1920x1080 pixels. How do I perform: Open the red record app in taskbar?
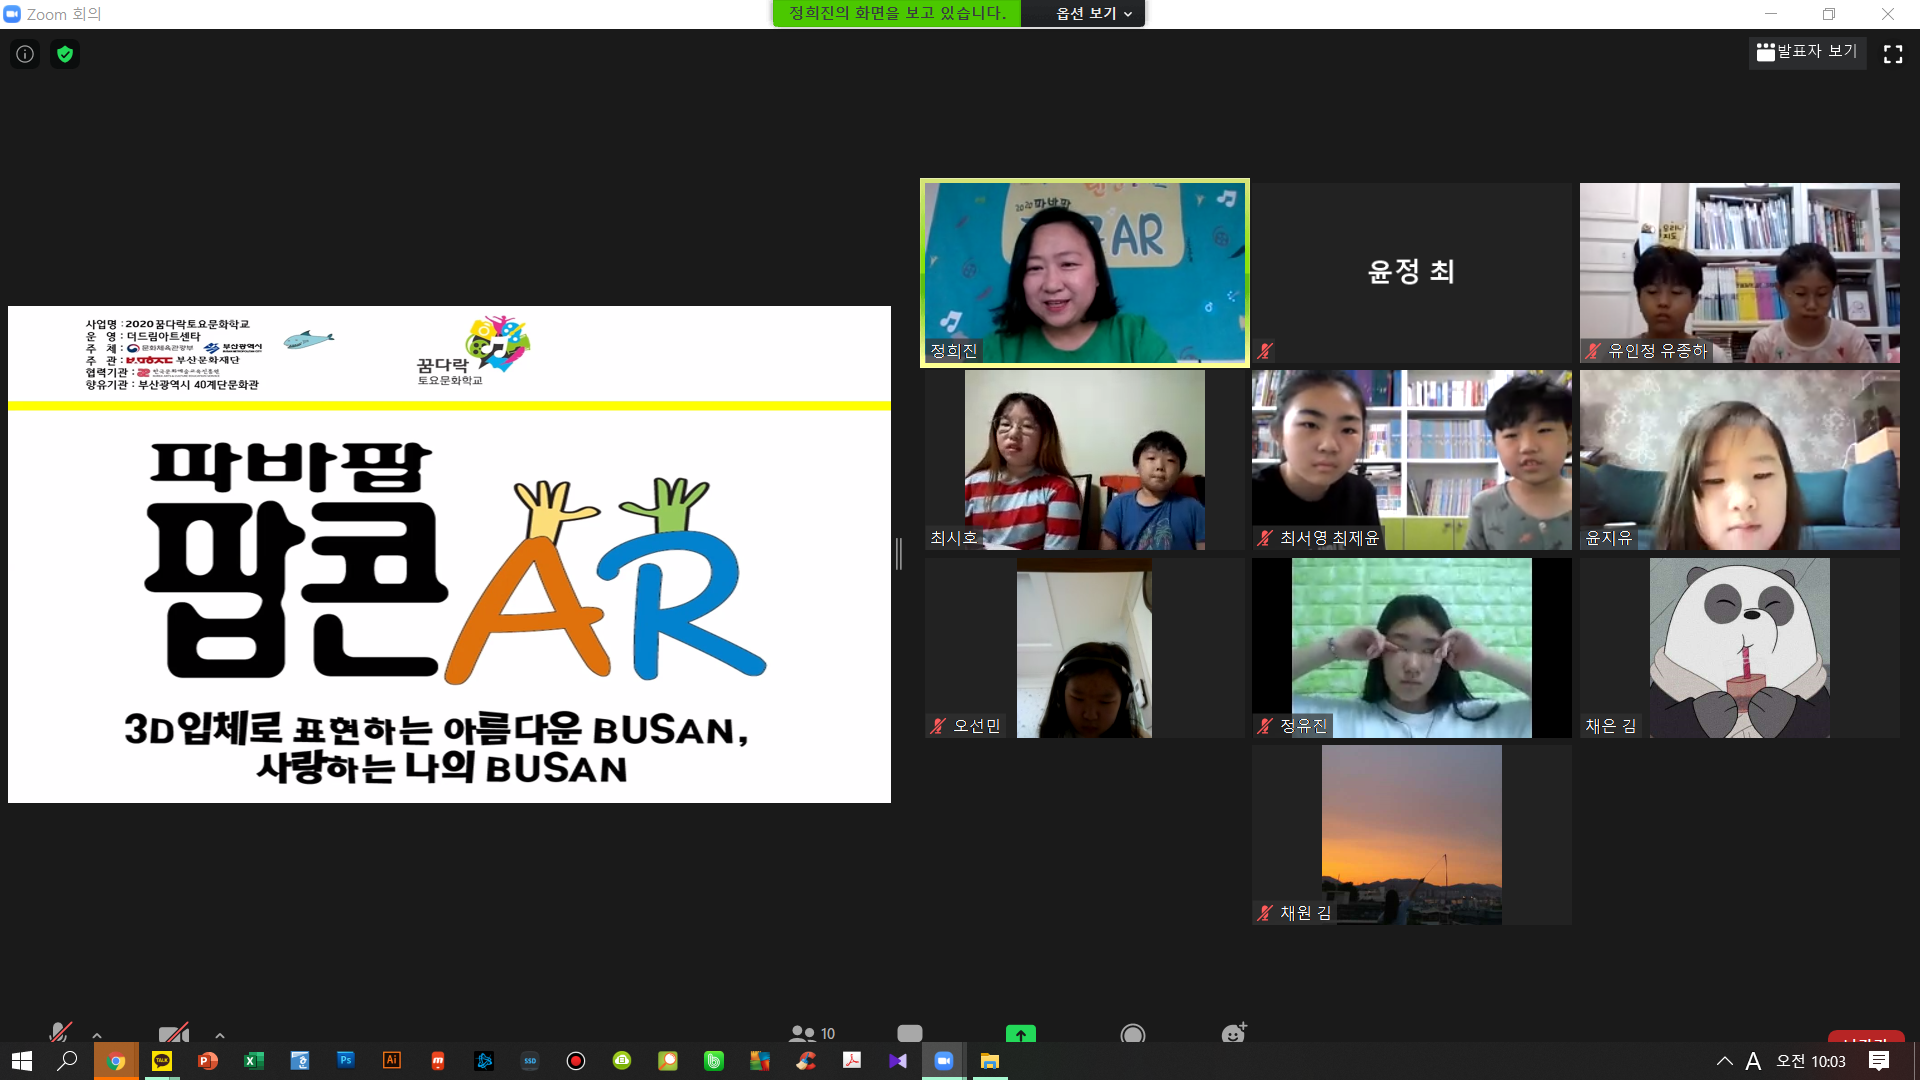click(x=576, y=1061)
